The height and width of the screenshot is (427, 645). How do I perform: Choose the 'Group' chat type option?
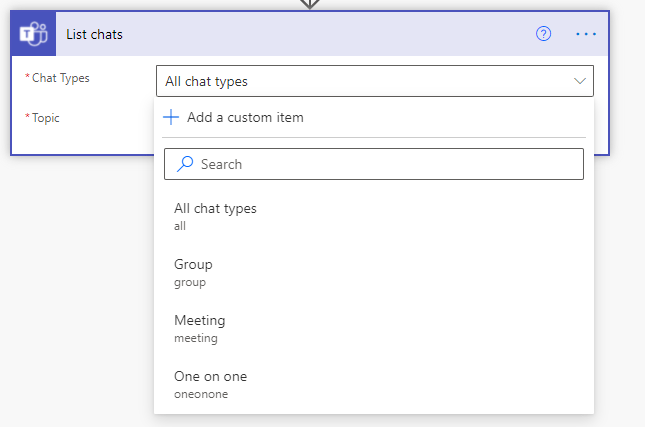(193, 265)
